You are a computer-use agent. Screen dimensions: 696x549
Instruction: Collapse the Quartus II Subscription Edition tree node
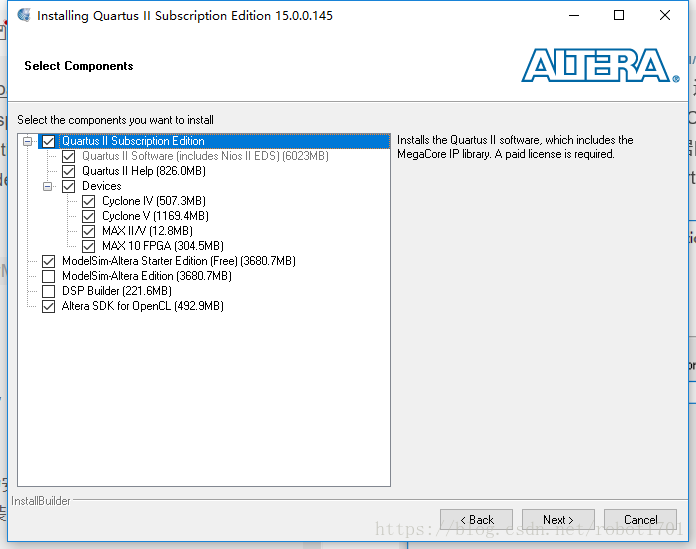28,142
